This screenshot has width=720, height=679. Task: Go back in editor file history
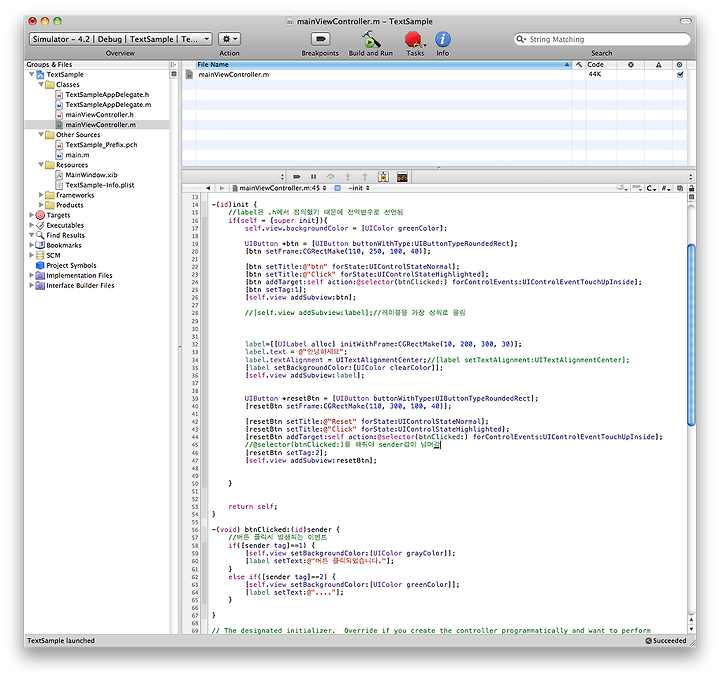pyautogui.click(x=208, y=188)
